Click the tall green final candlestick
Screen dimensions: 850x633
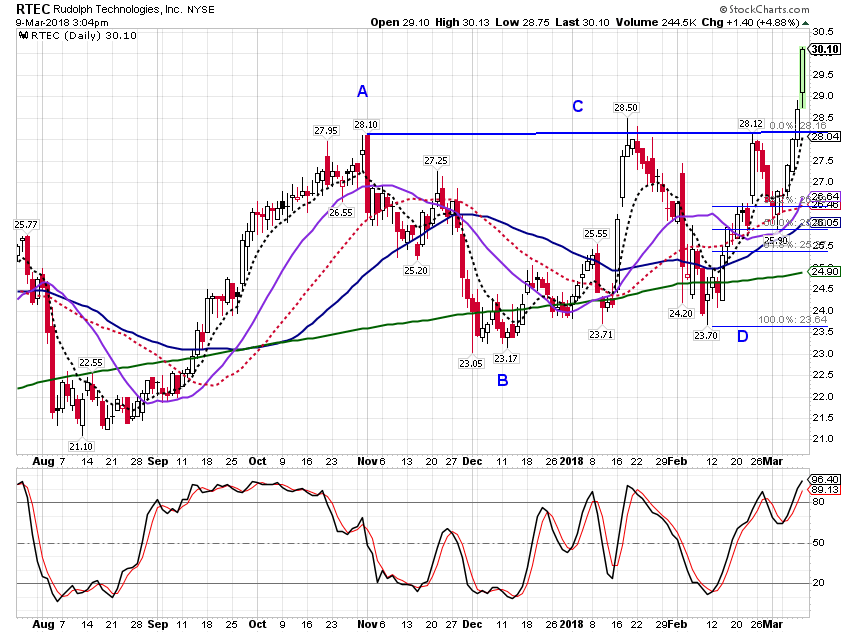pos(803,77)
